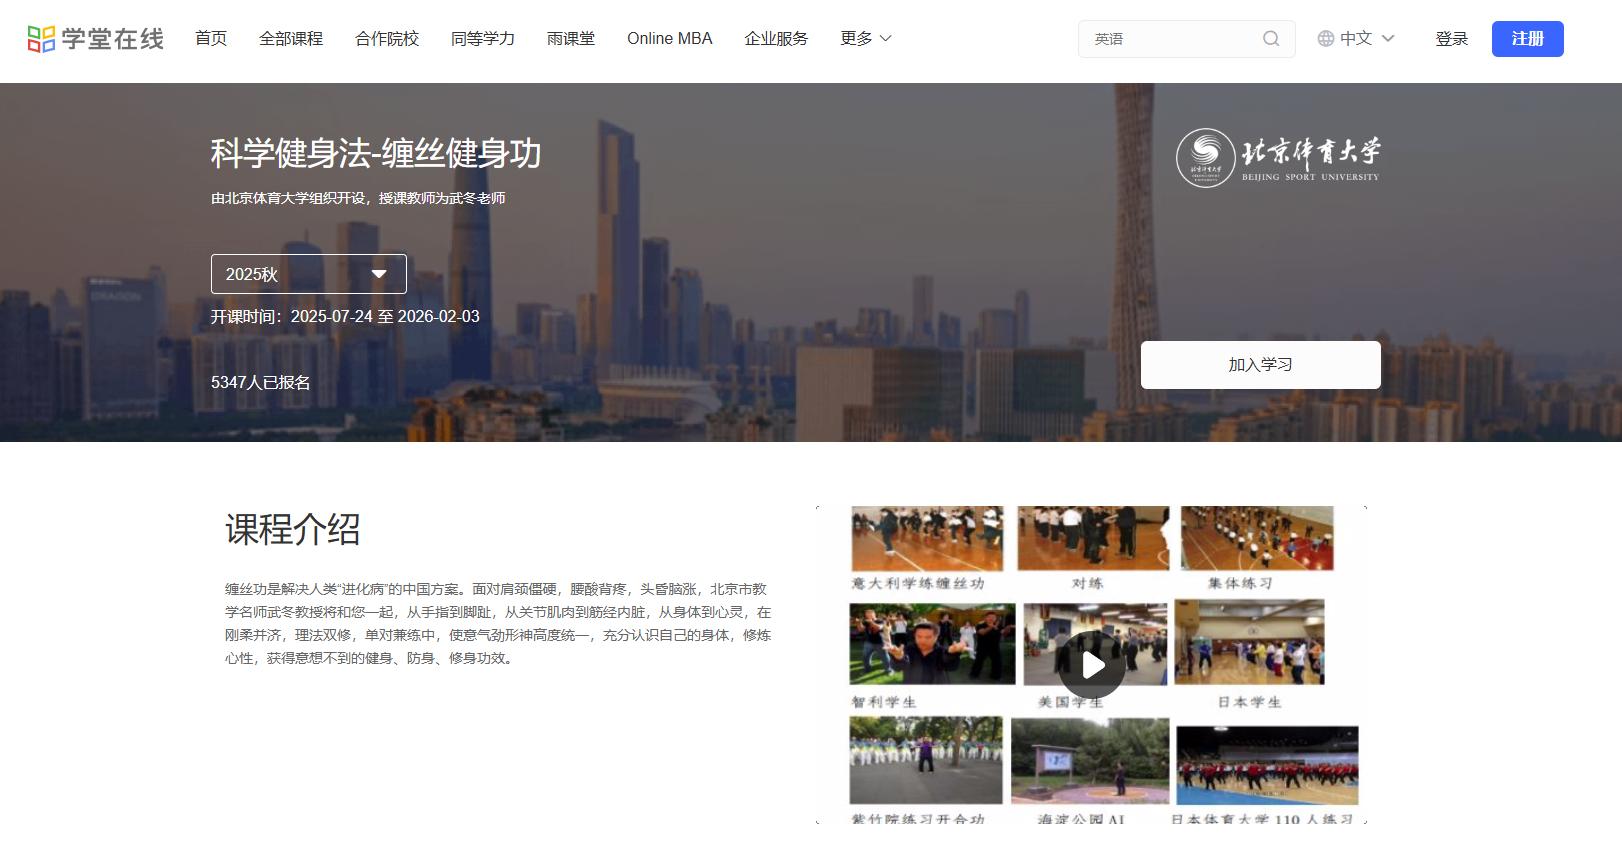
Task: Play the course introduction video
Action: point(1092,665)
